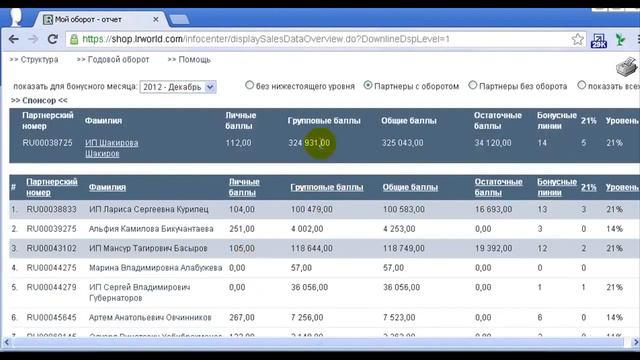
Task: Select 'Партнеры с оборотом' radio button
Action: (368, 85)
